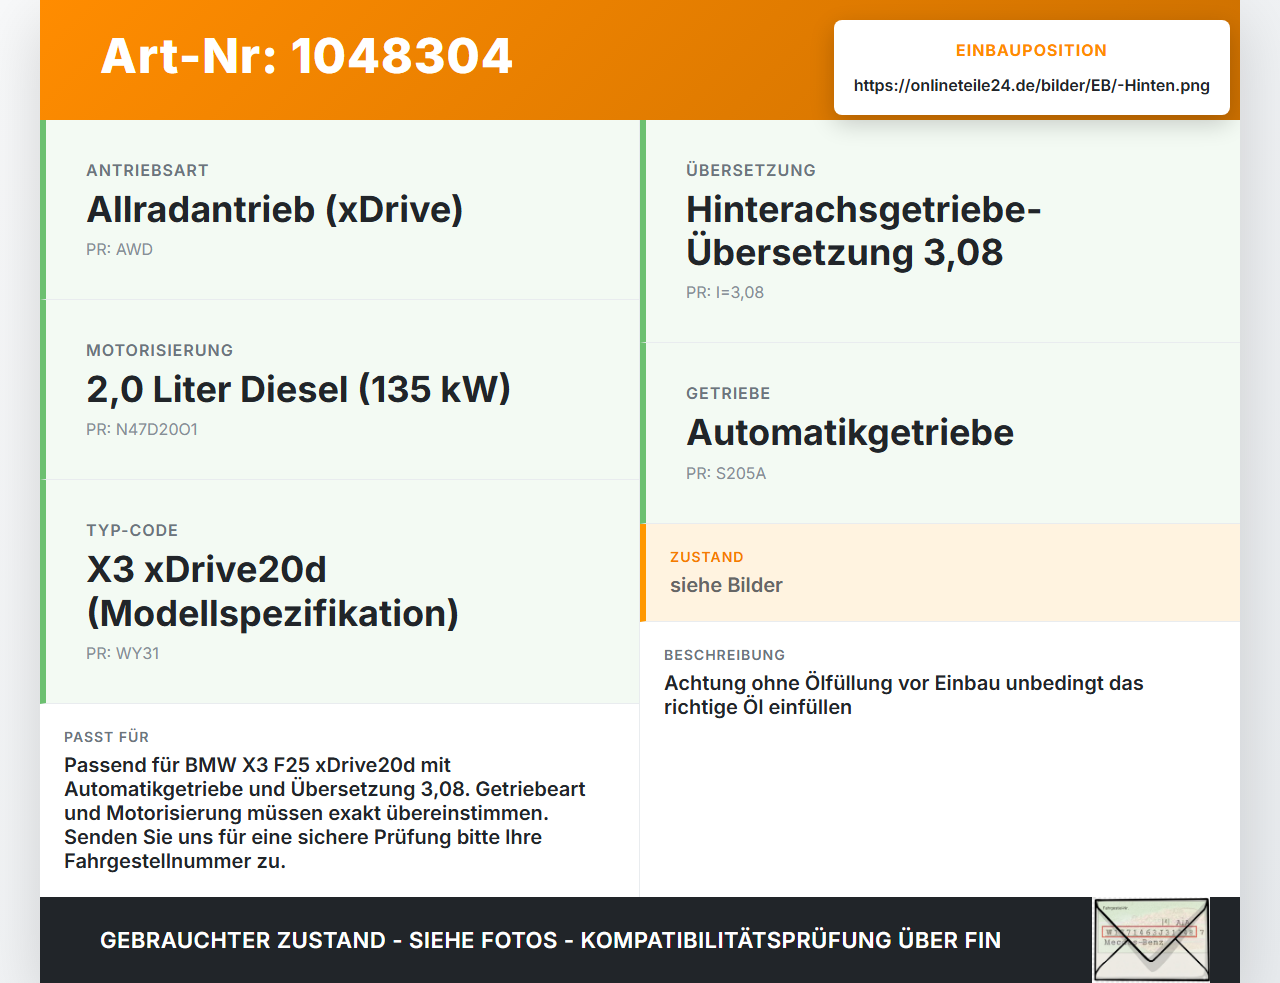The width and height of the screenshot is (1280, 983).
Task: Click the Art-Nr 1048304 heading
Action: [x=306, y=56]
